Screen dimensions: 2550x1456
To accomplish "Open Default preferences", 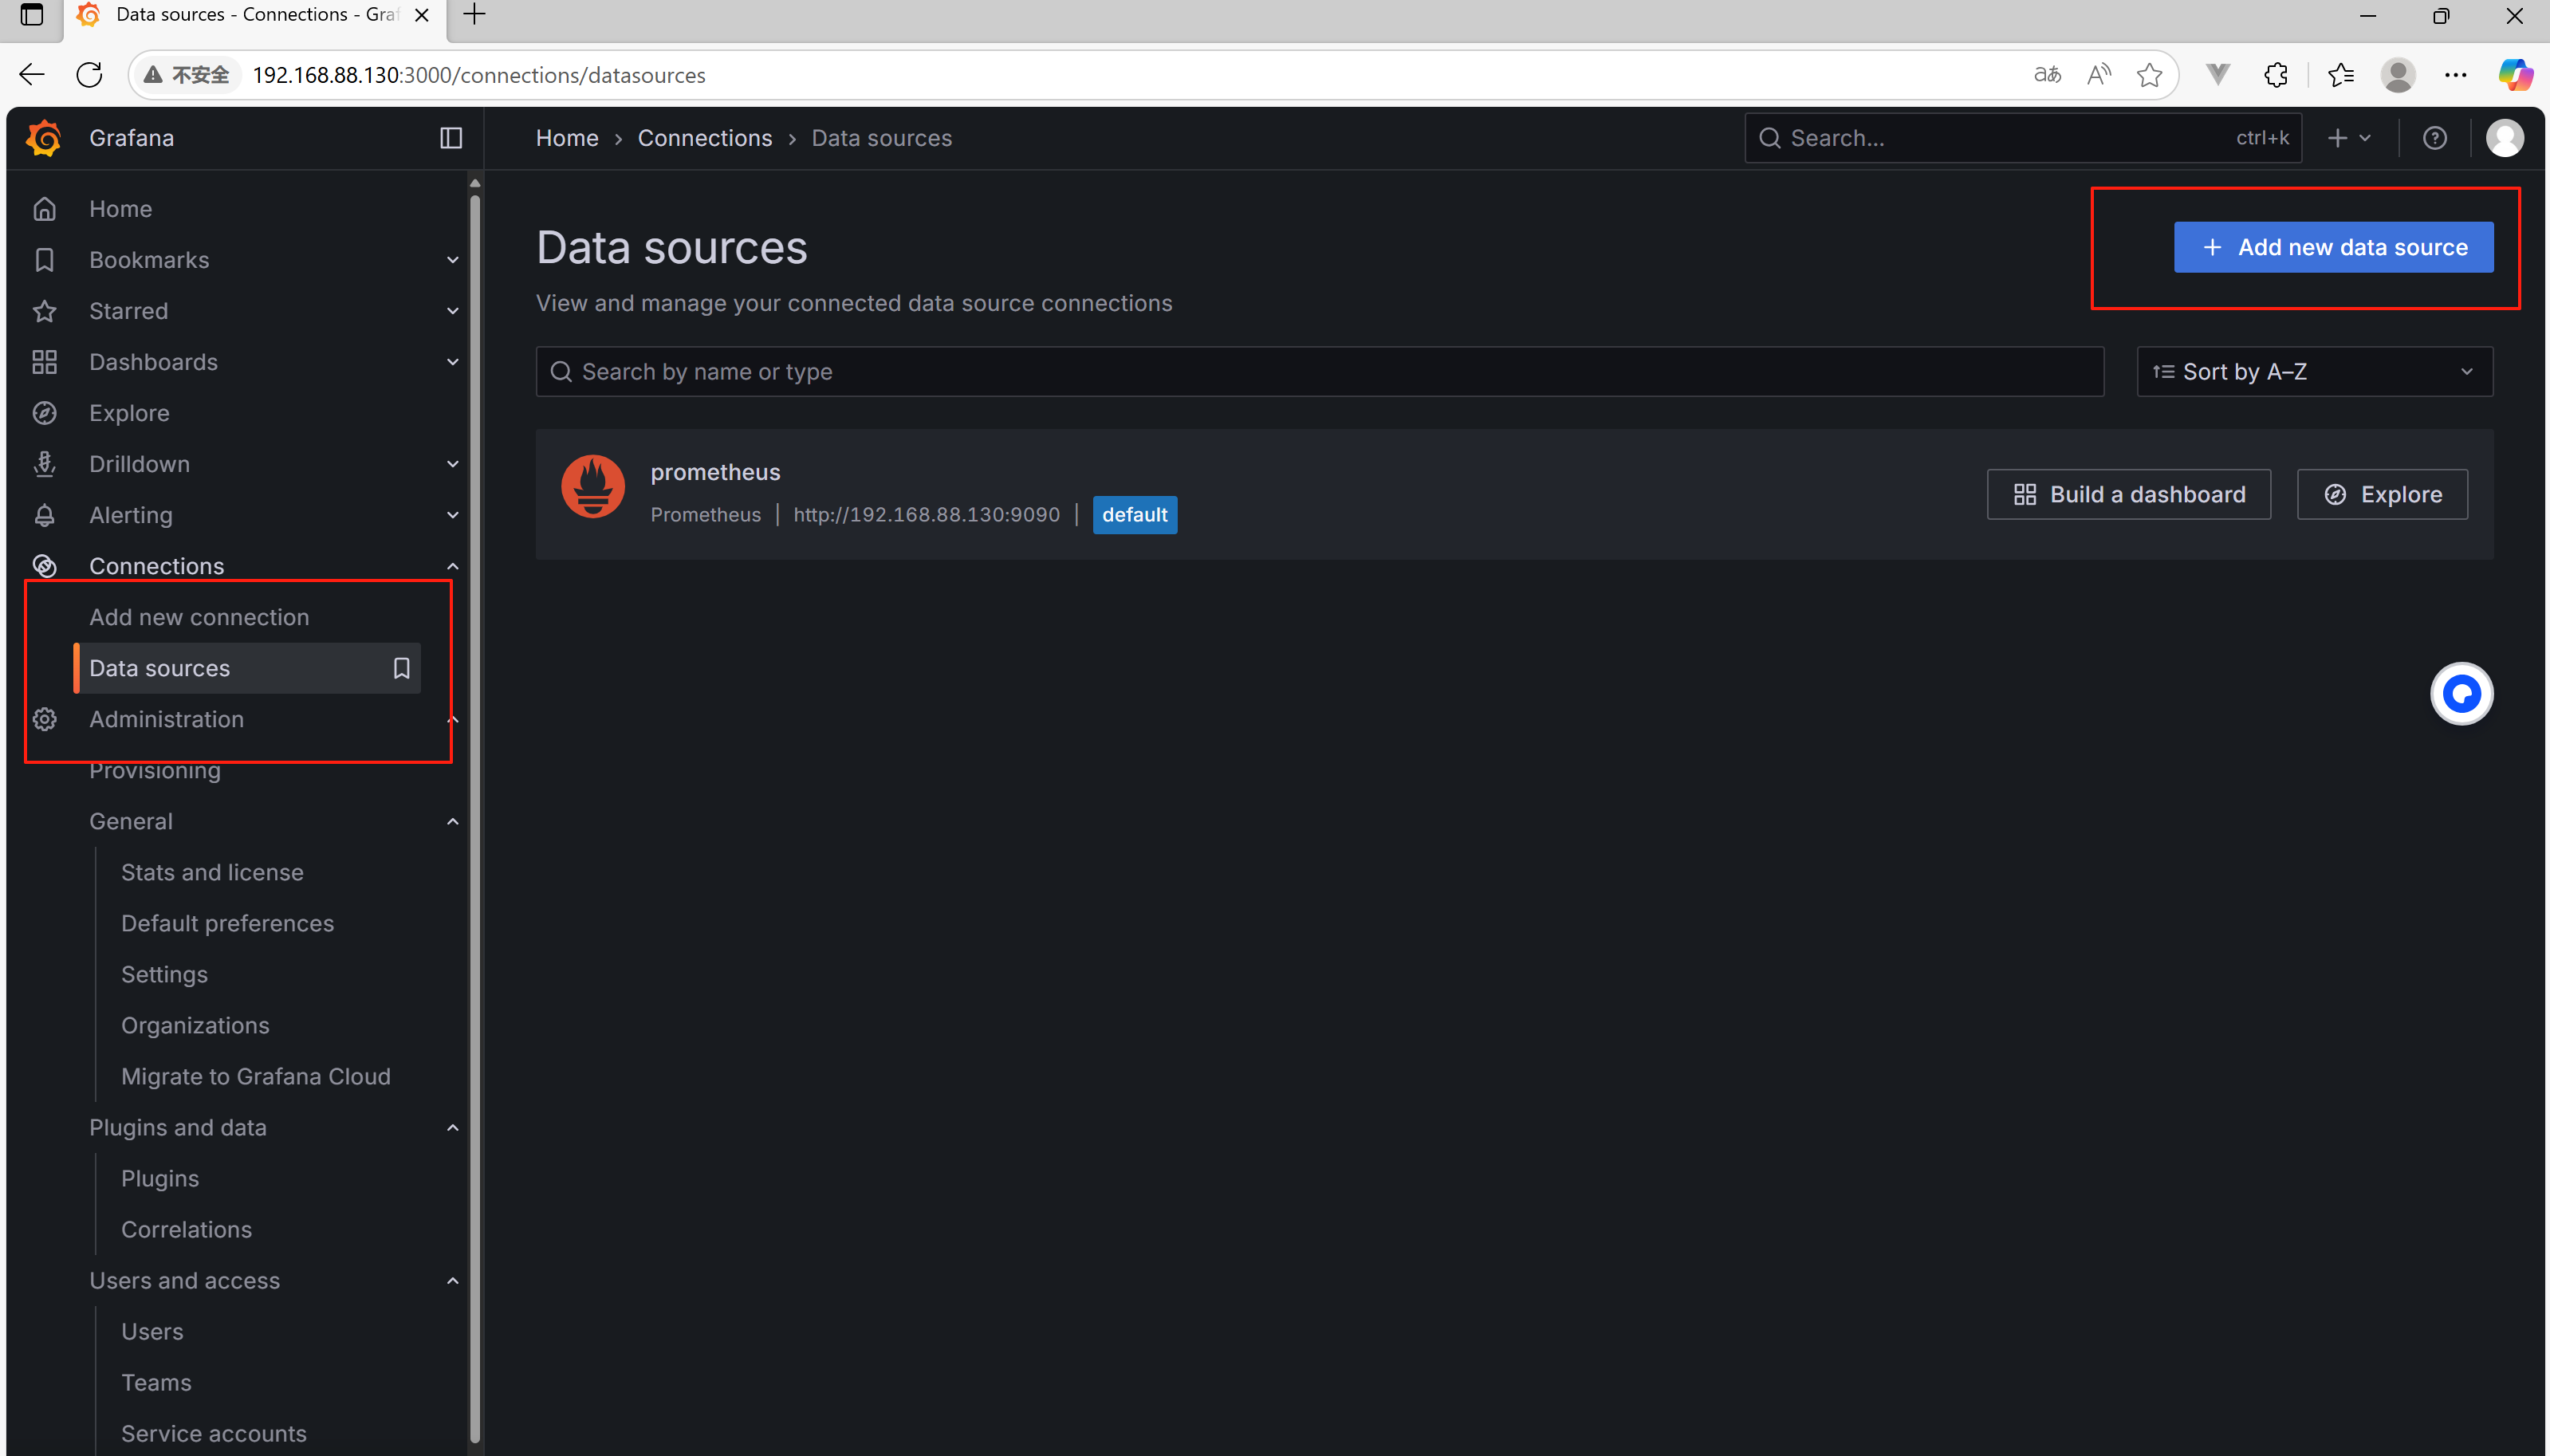I will (227, 923).
